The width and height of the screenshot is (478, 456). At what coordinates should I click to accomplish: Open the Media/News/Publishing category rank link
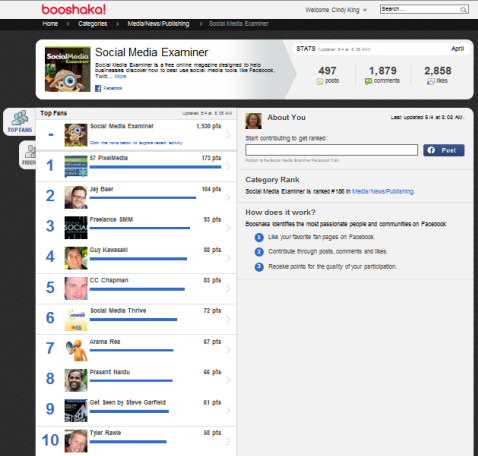point(383,191)
